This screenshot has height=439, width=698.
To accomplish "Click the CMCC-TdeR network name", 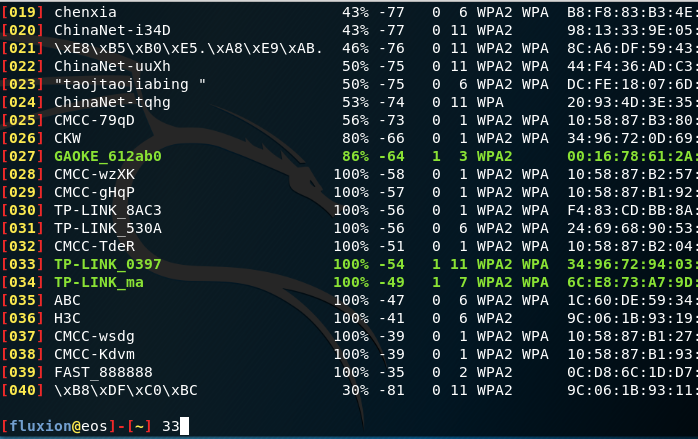I will [x=94, y=246].
